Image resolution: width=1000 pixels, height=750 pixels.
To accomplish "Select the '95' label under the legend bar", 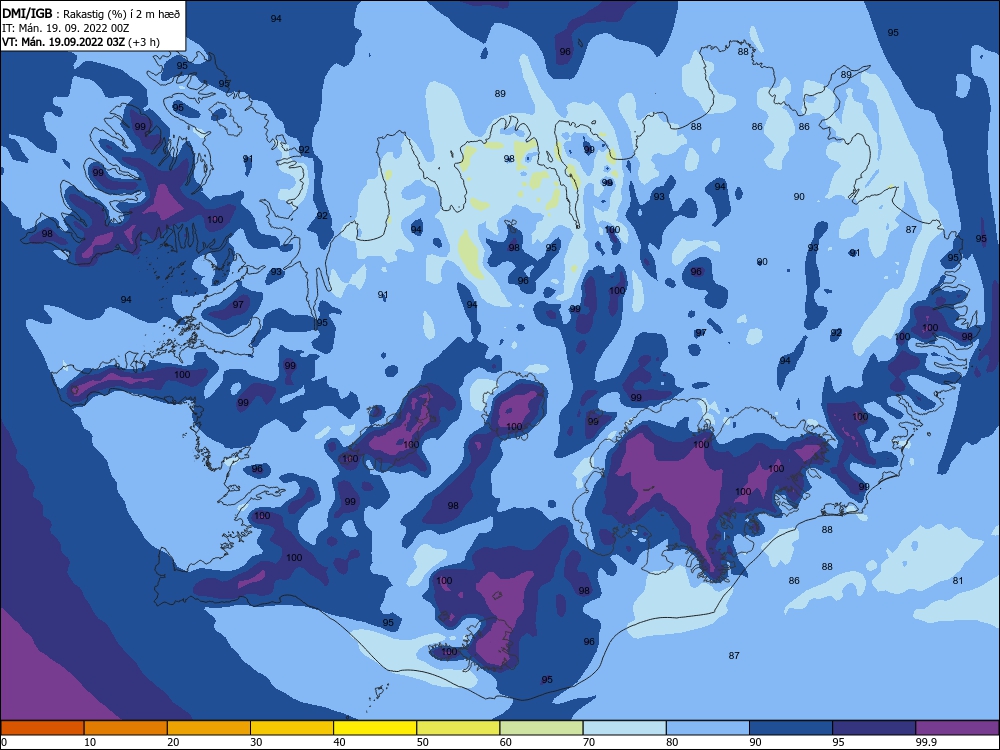I will point(839,742).
